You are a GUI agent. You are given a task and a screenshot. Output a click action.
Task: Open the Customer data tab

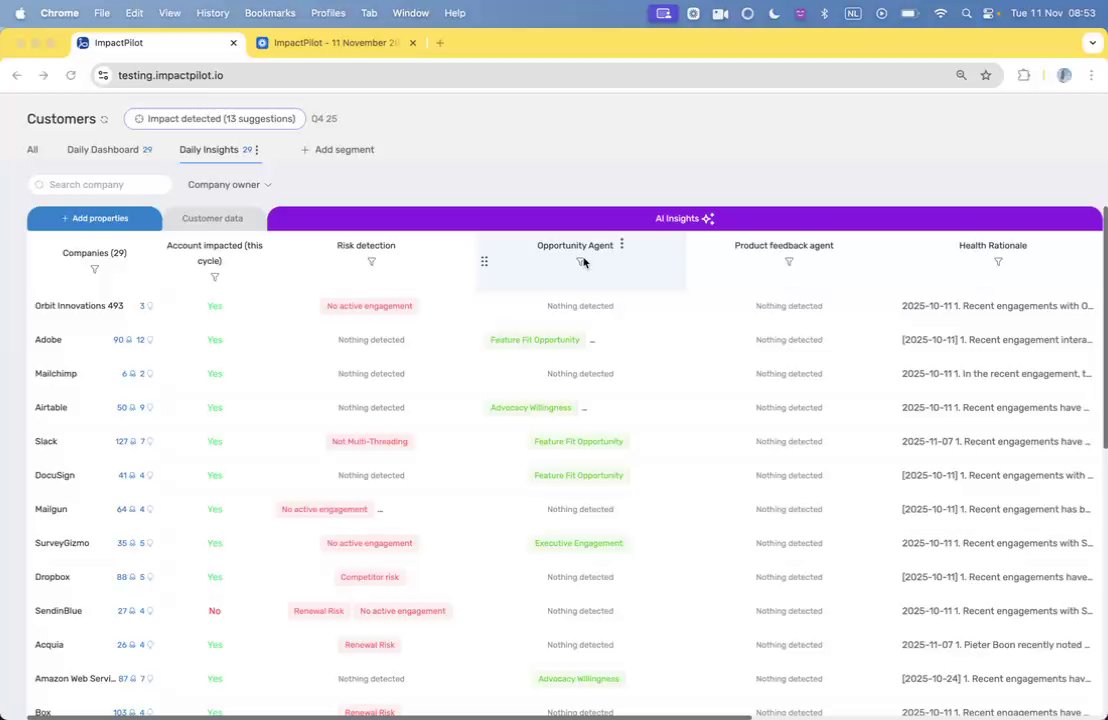[213, 218]
